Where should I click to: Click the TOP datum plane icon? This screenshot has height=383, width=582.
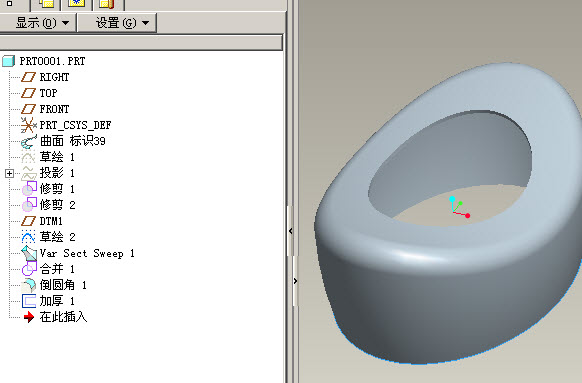[x=28, y=93]
